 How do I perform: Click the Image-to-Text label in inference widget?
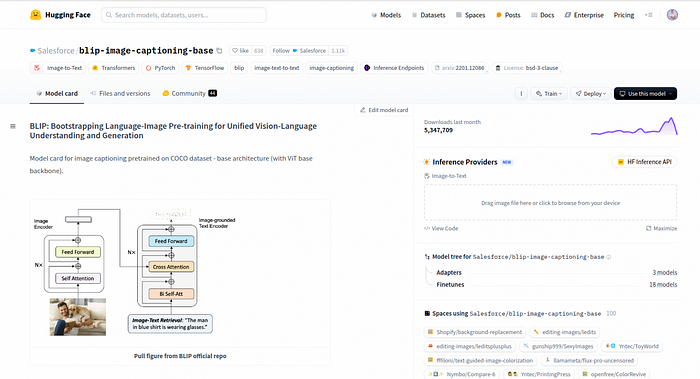tap(445, 176)
